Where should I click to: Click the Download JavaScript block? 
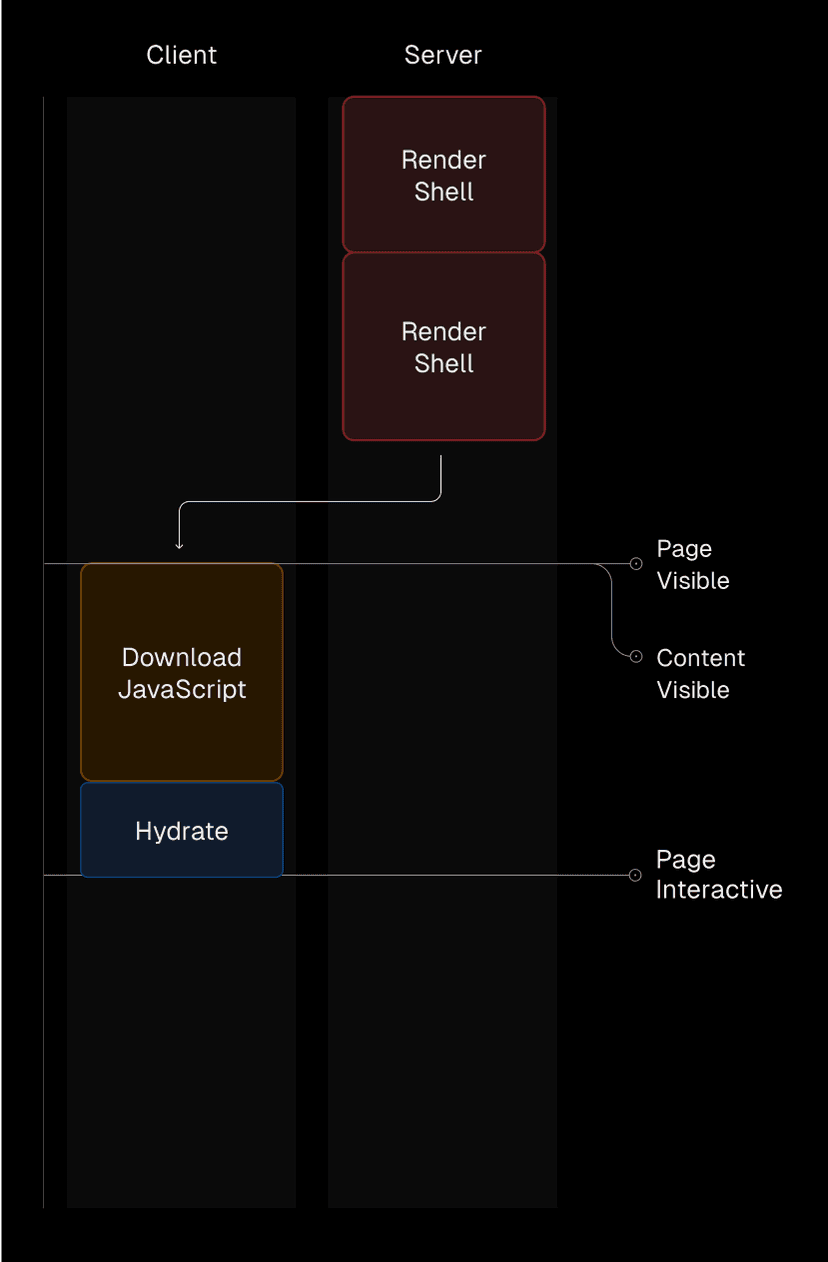(181, 672)
